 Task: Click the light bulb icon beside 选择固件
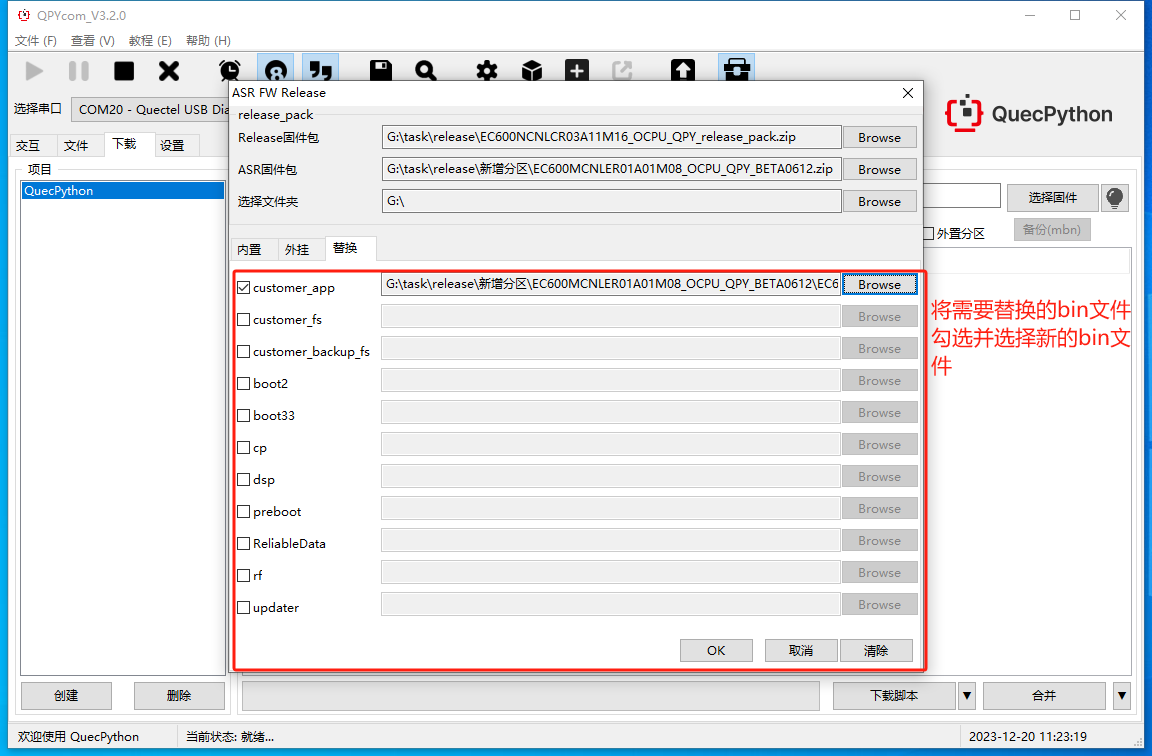tap(1115, 198)
